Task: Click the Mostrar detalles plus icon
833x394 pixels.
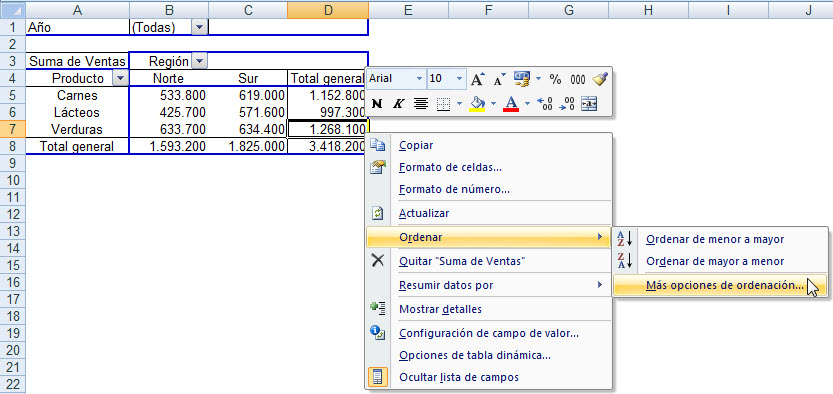Action: click(x=377, y=309)
